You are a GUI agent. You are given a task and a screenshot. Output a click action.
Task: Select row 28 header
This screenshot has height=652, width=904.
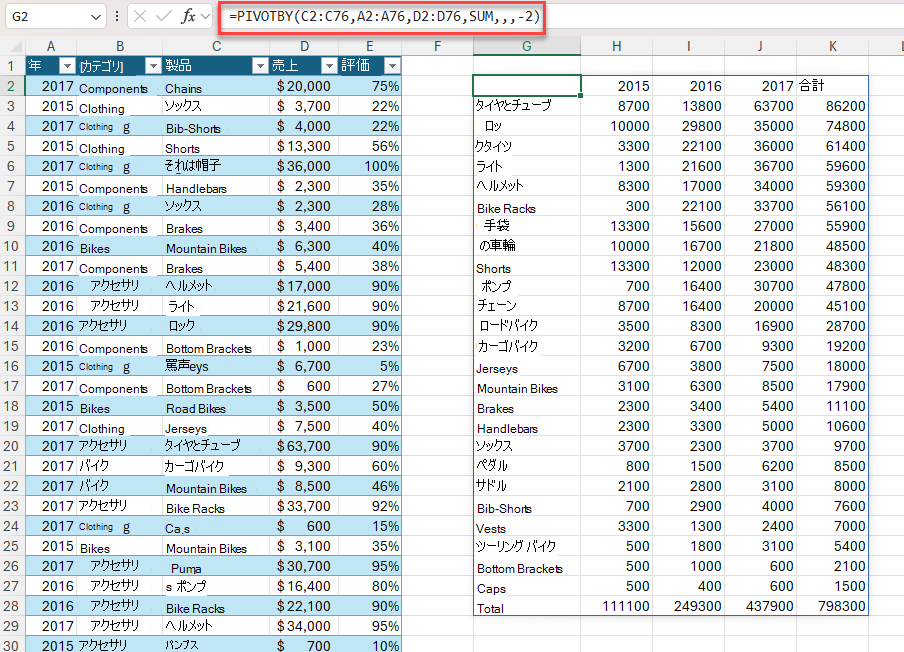pos(12,606)
